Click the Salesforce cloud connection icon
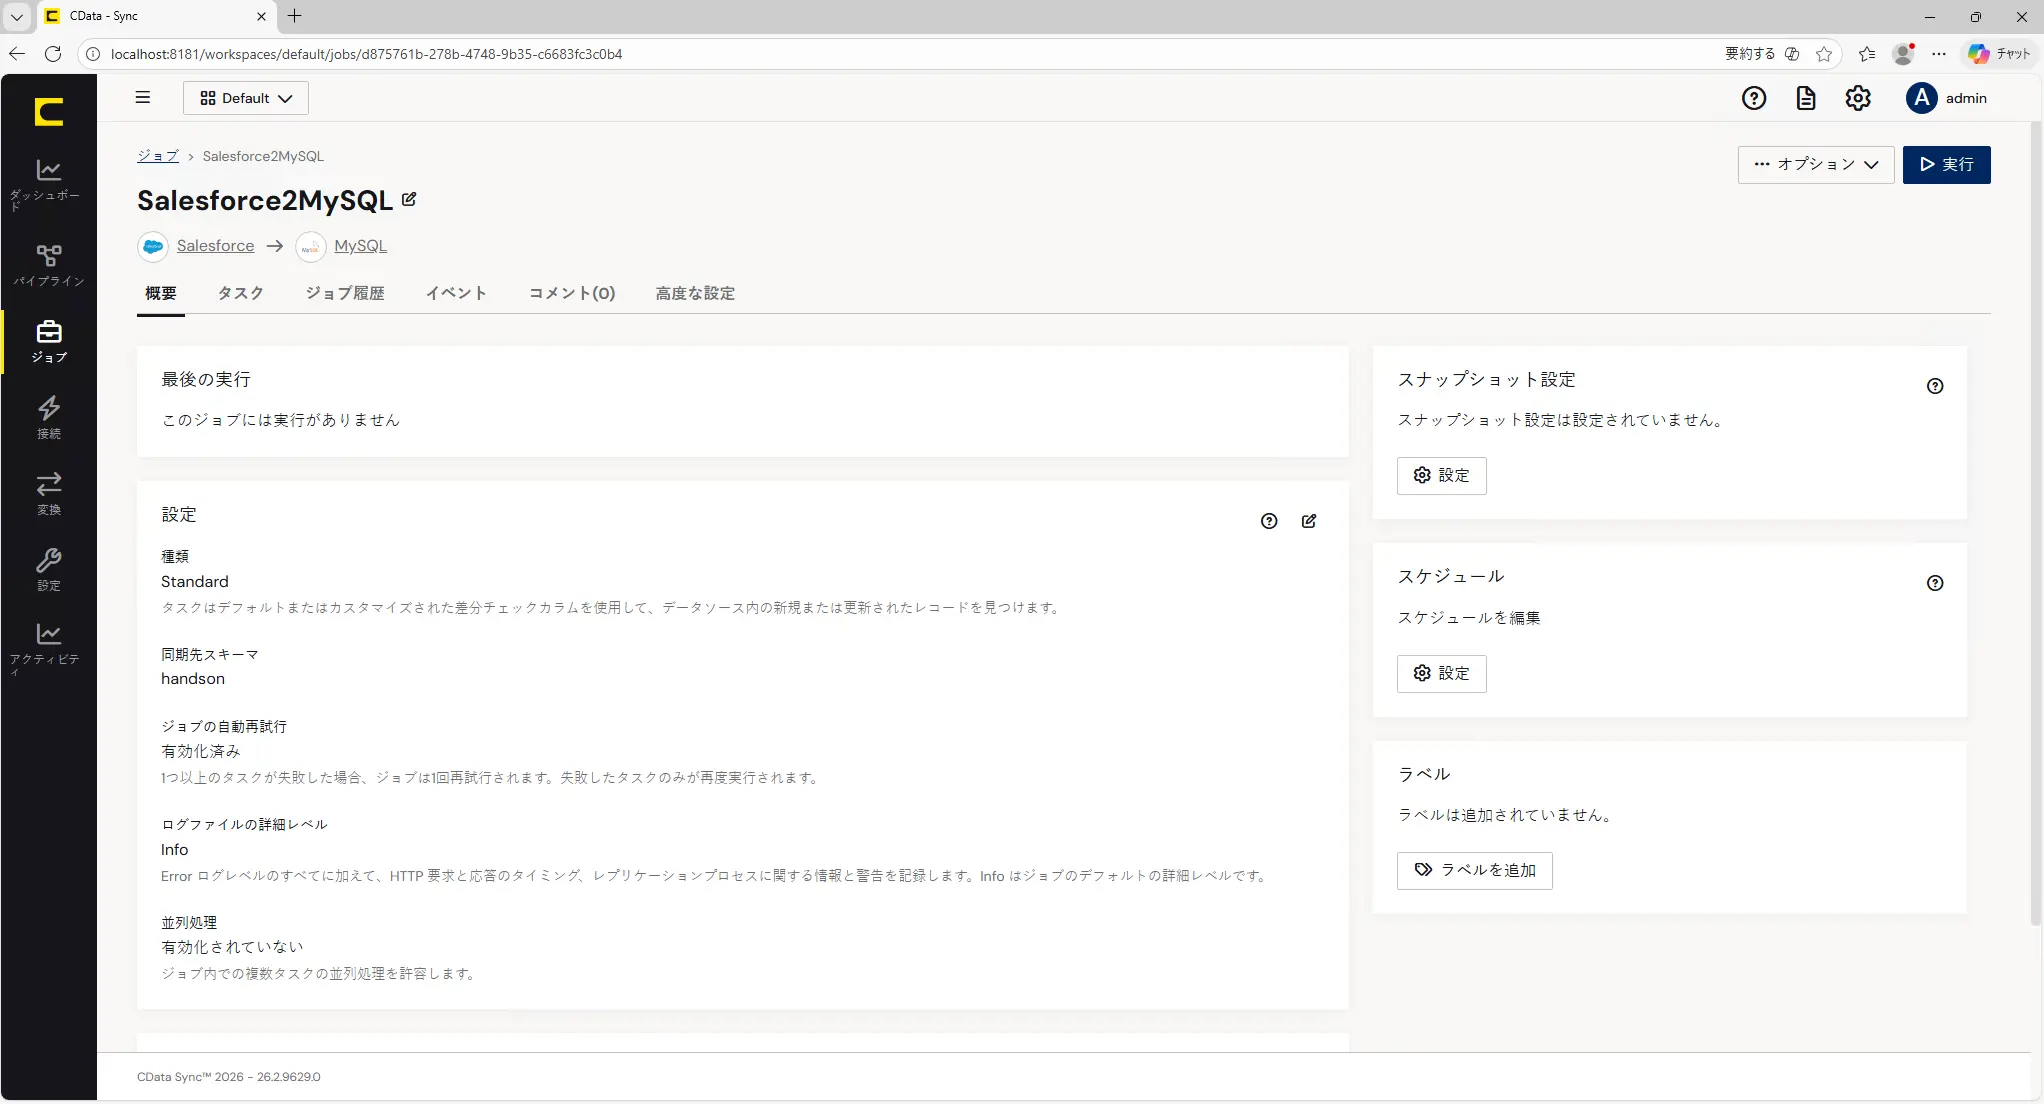 coord(153,246)
